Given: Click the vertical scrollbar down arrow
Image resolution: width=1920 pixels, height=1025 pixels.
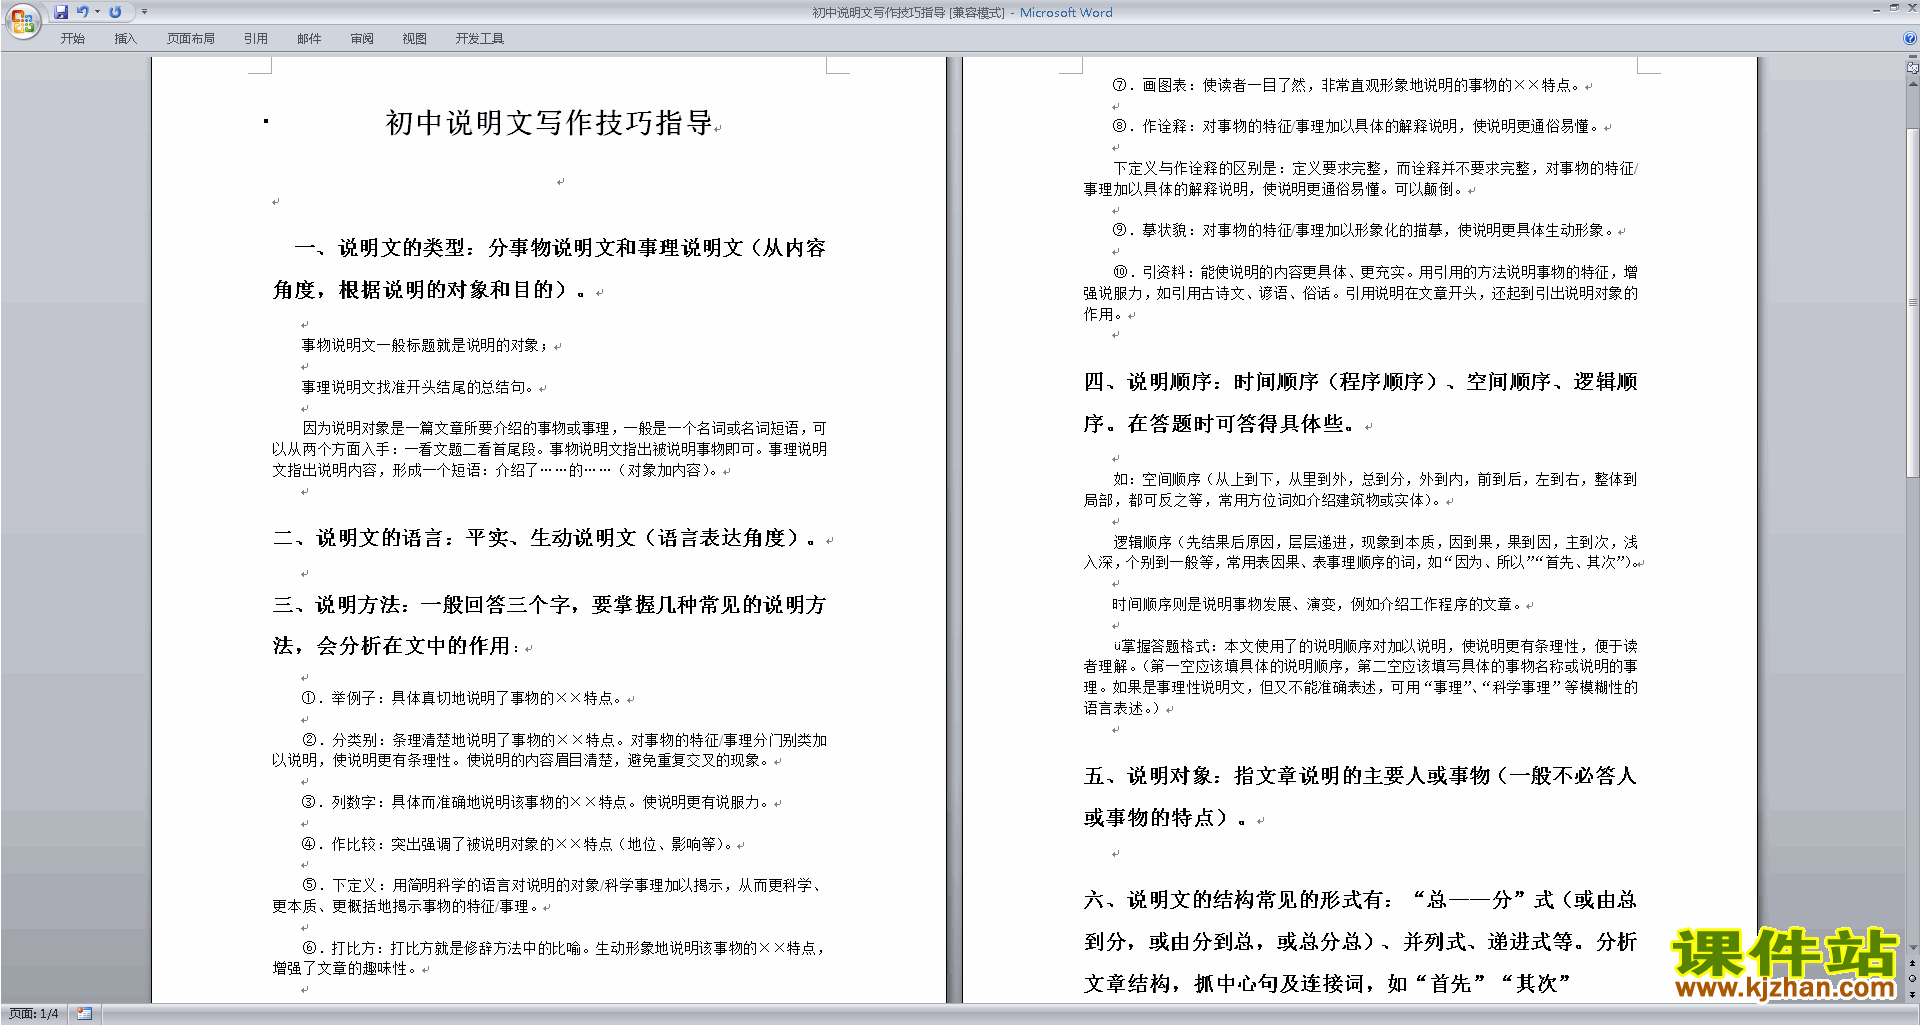Looking at the screenshot, I should coord(1913,947).
